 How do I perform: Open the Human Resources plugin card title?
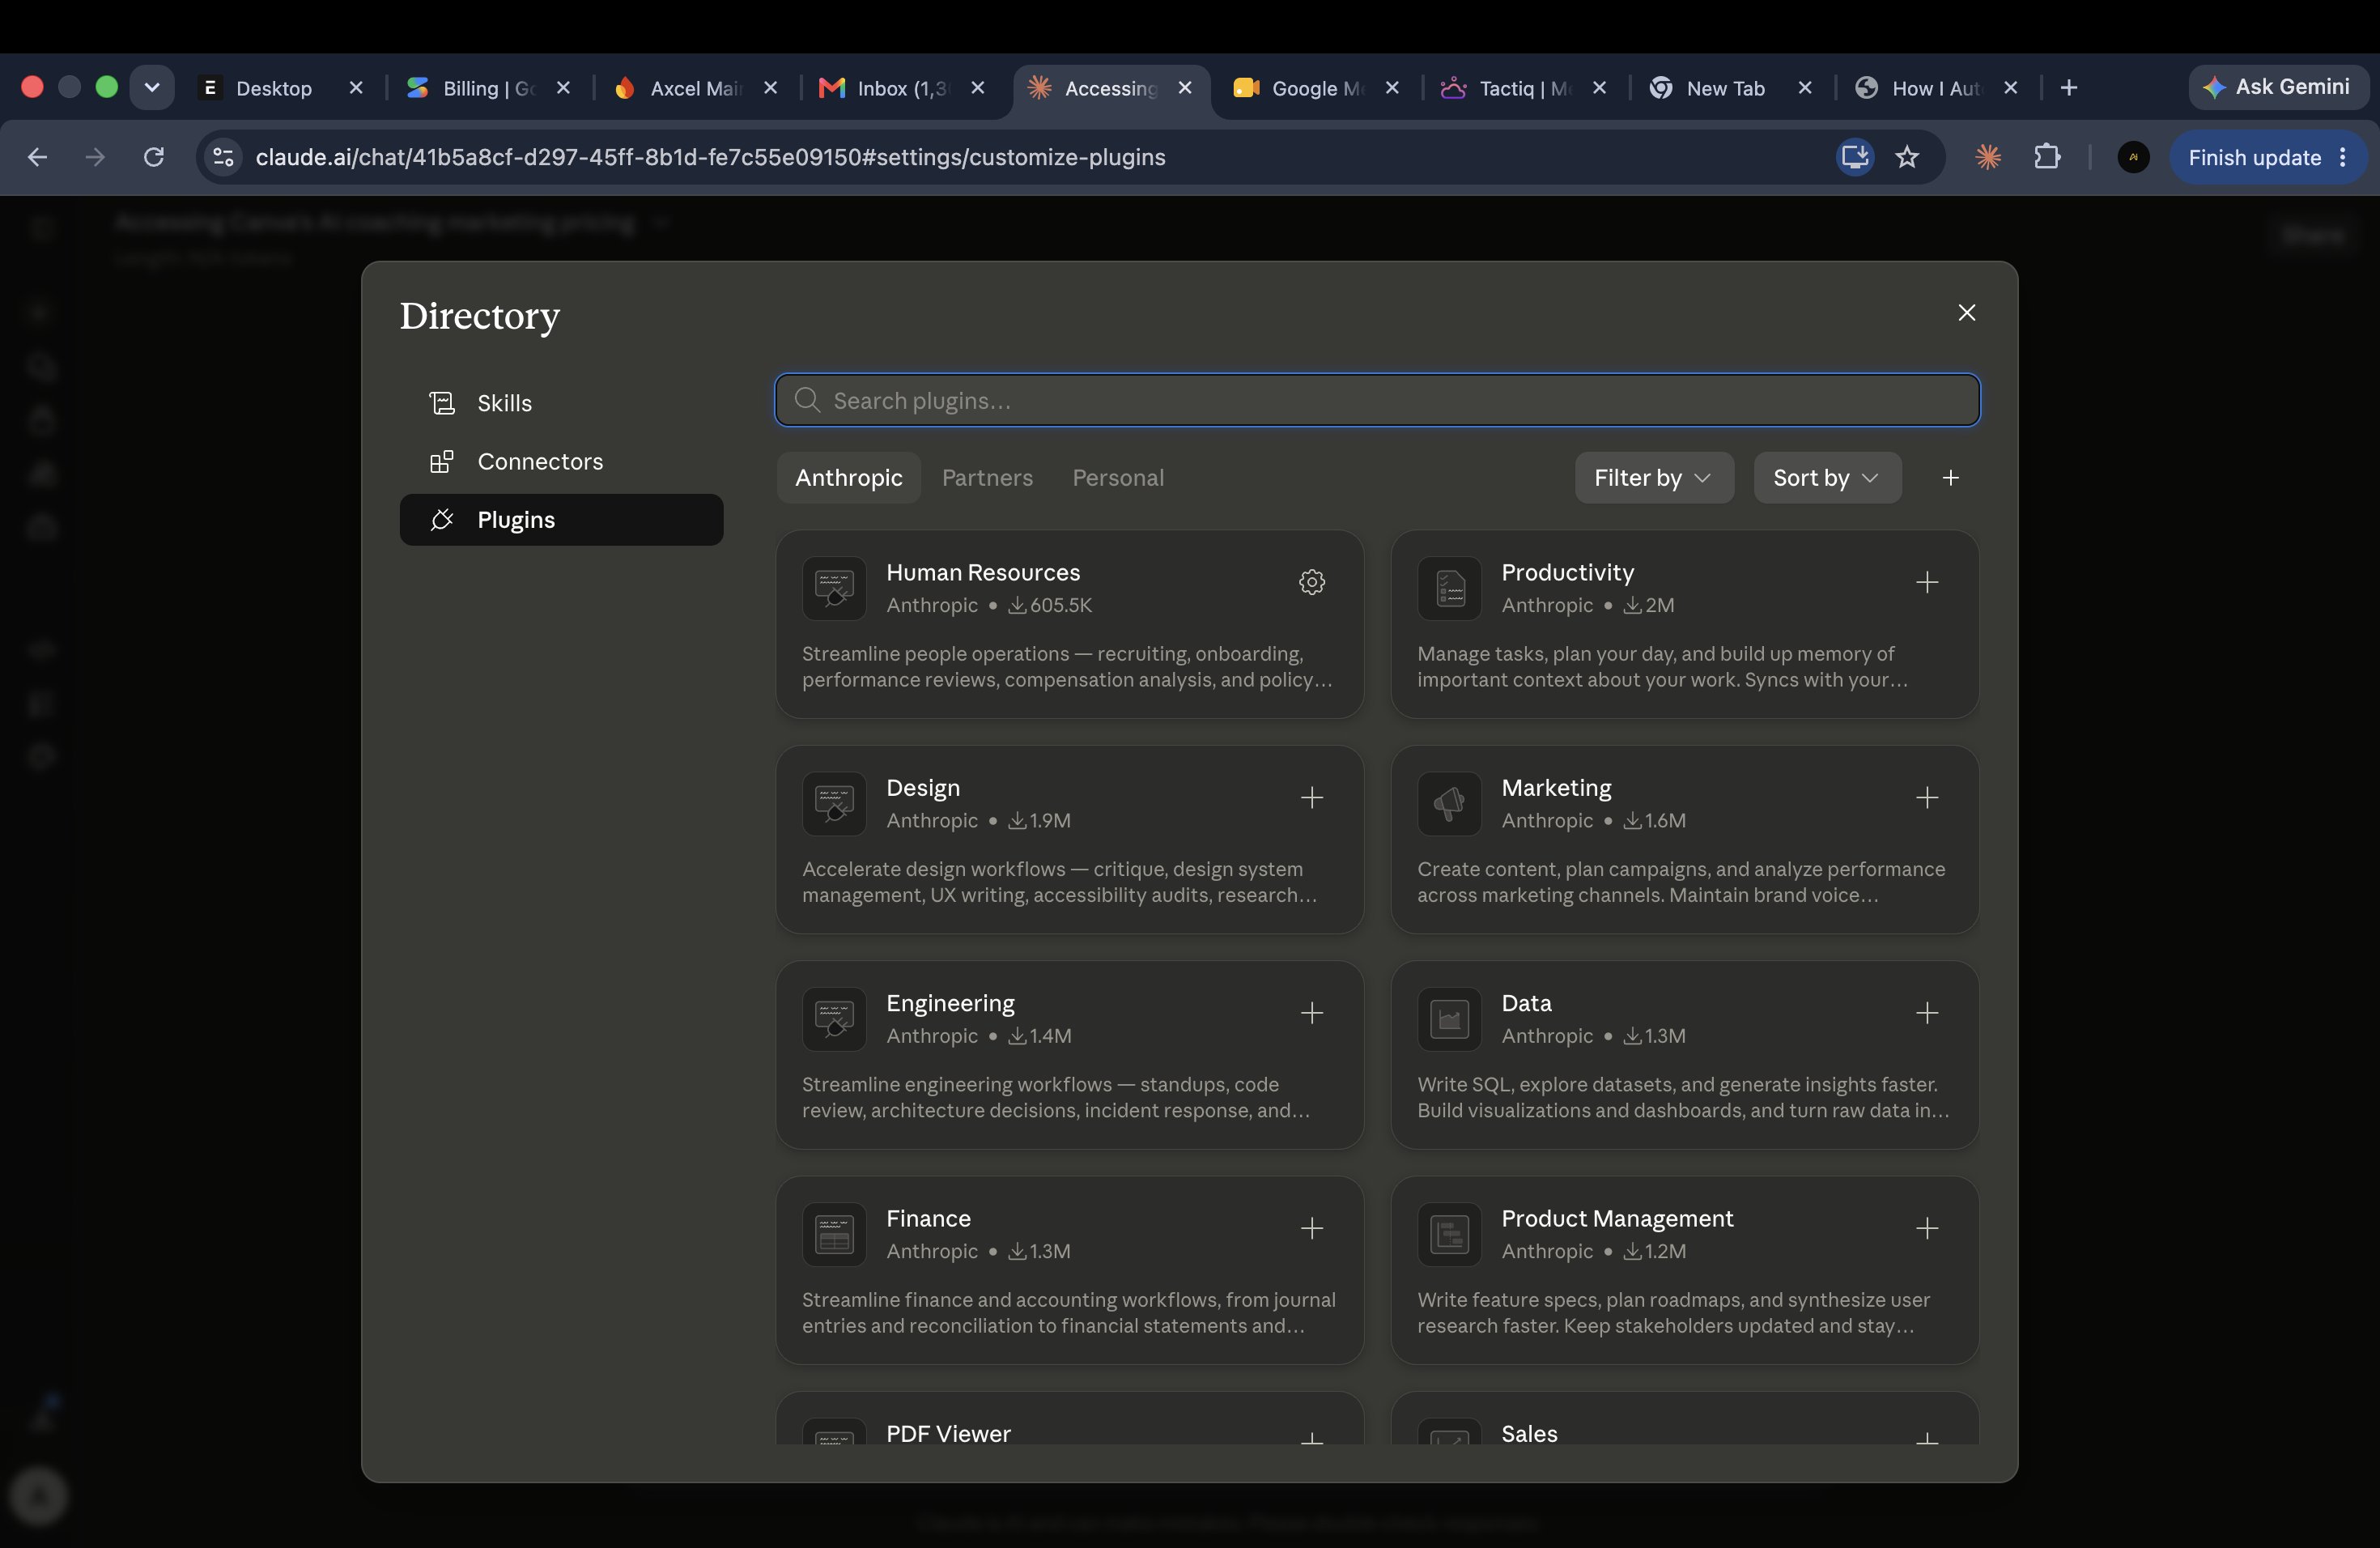pos(982,572)
